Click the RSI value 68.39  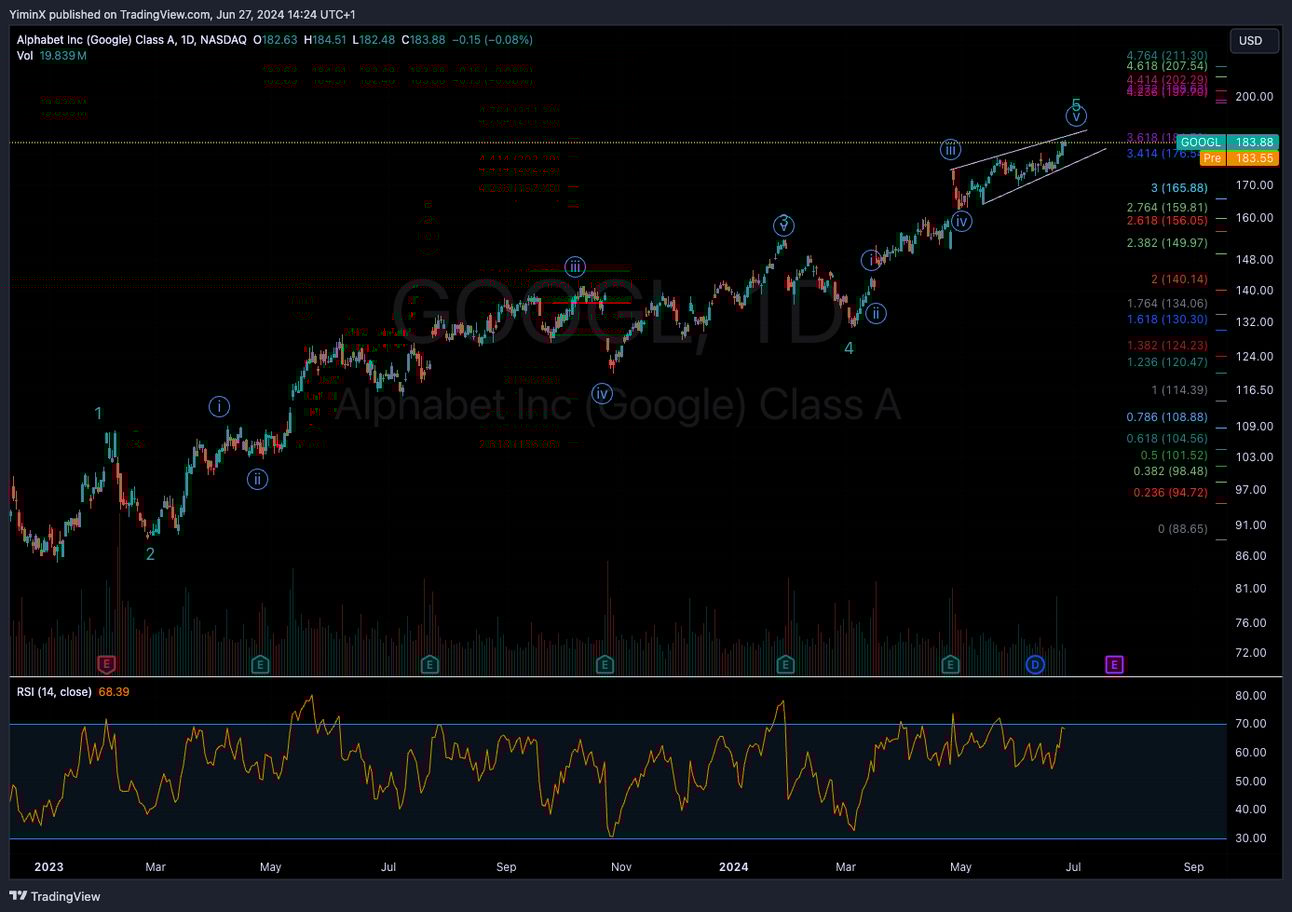point(114,692)
